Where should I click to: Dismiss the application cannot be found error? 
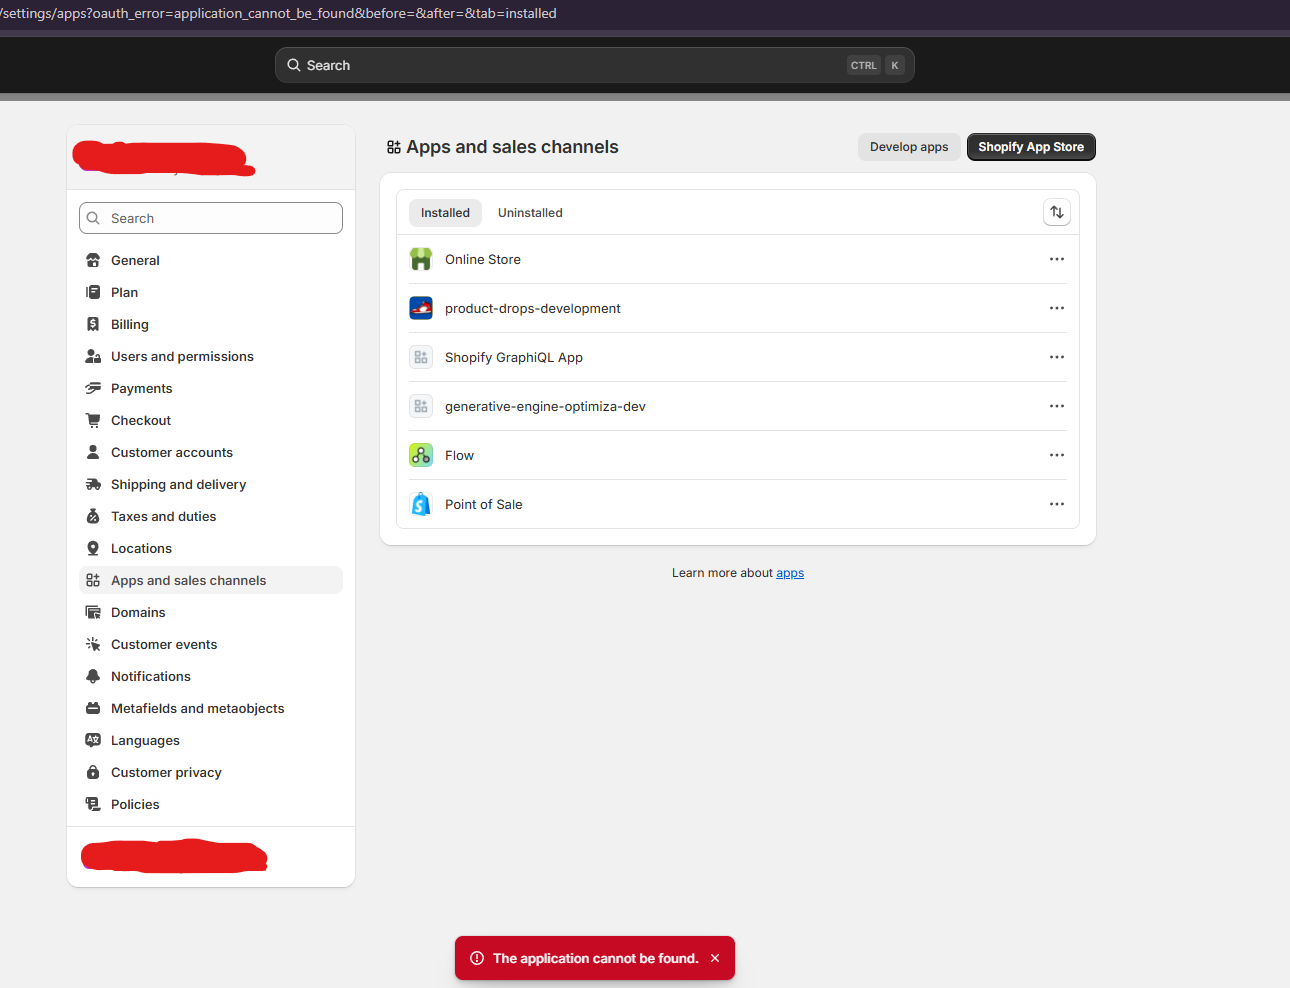coord(715,958)
